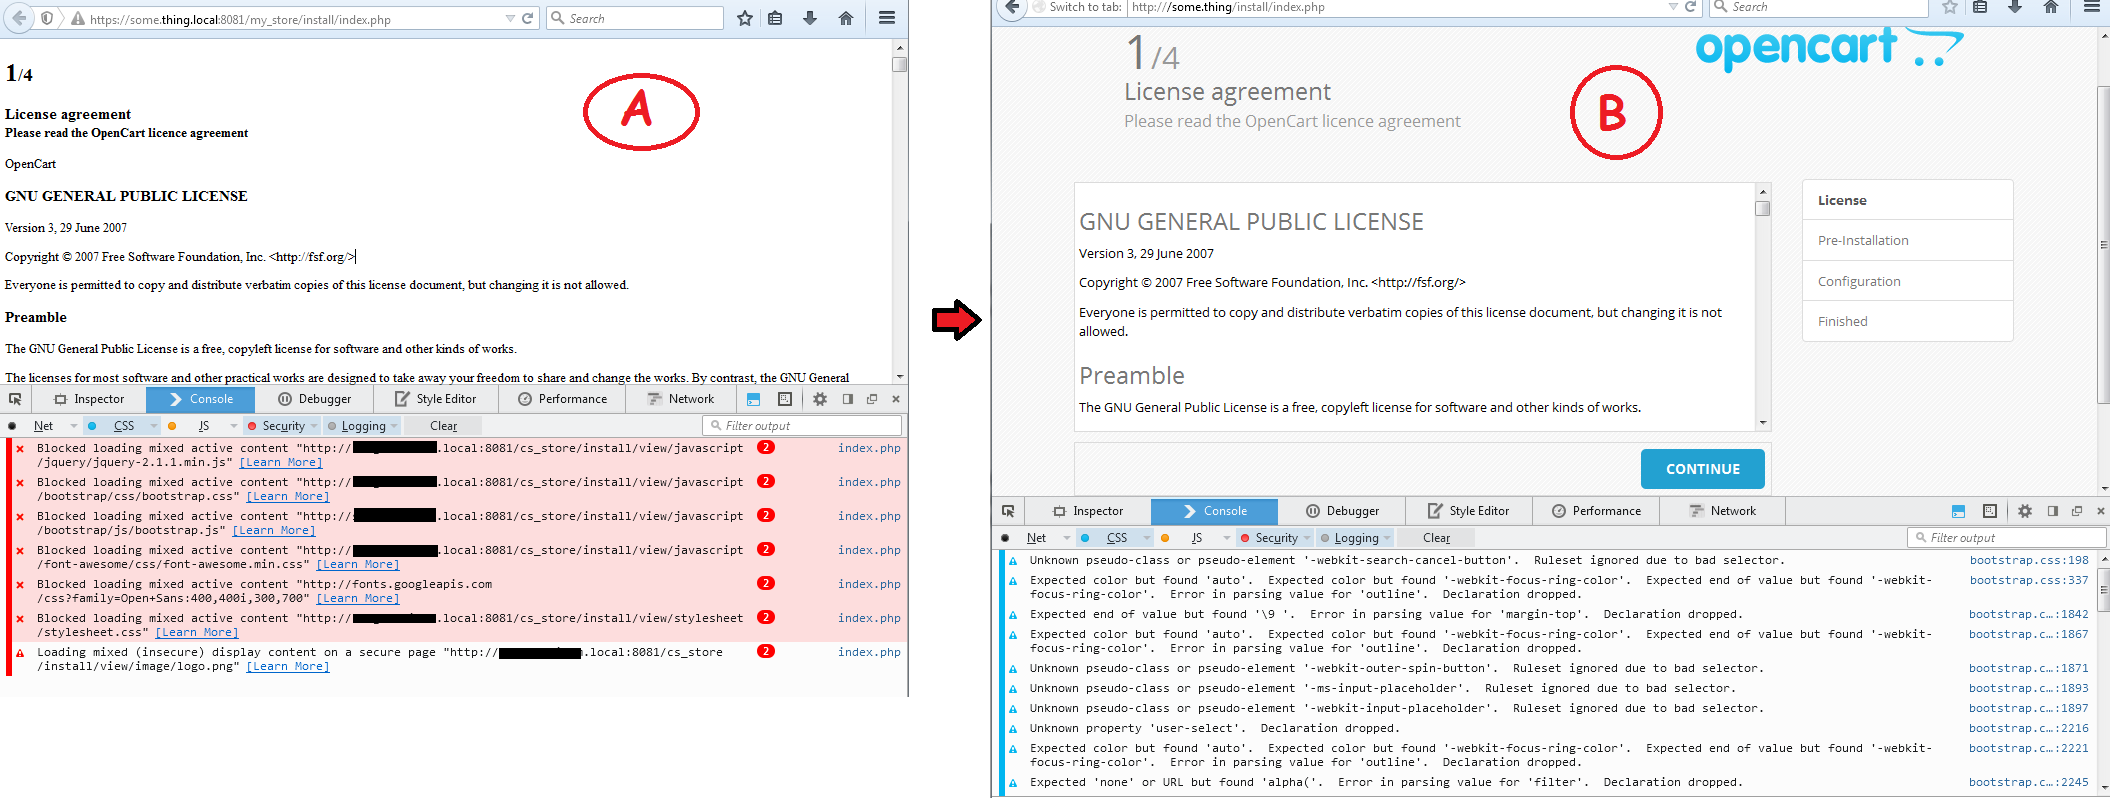This screenshot has height=798, width=2110.
Task: Click index.php source link on the stylesheet.css error row
Action: pyautogui.click(x=869, y=618)
